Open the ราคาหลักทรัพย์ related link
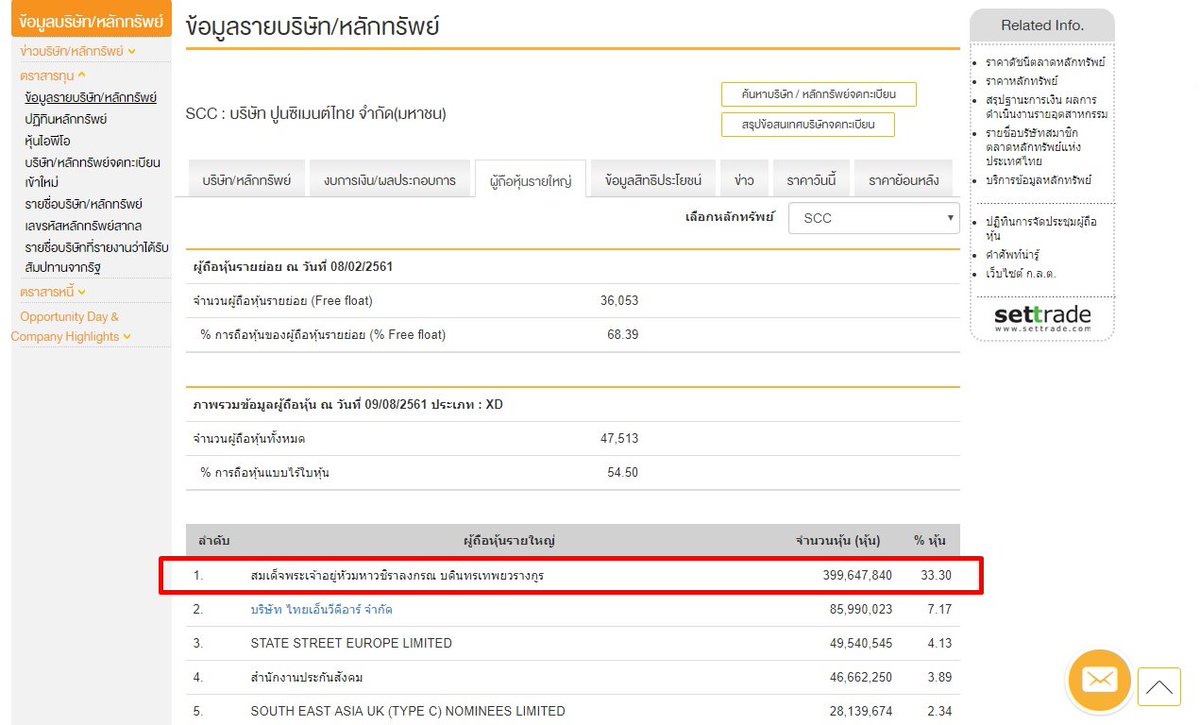 coord(1021,80)
